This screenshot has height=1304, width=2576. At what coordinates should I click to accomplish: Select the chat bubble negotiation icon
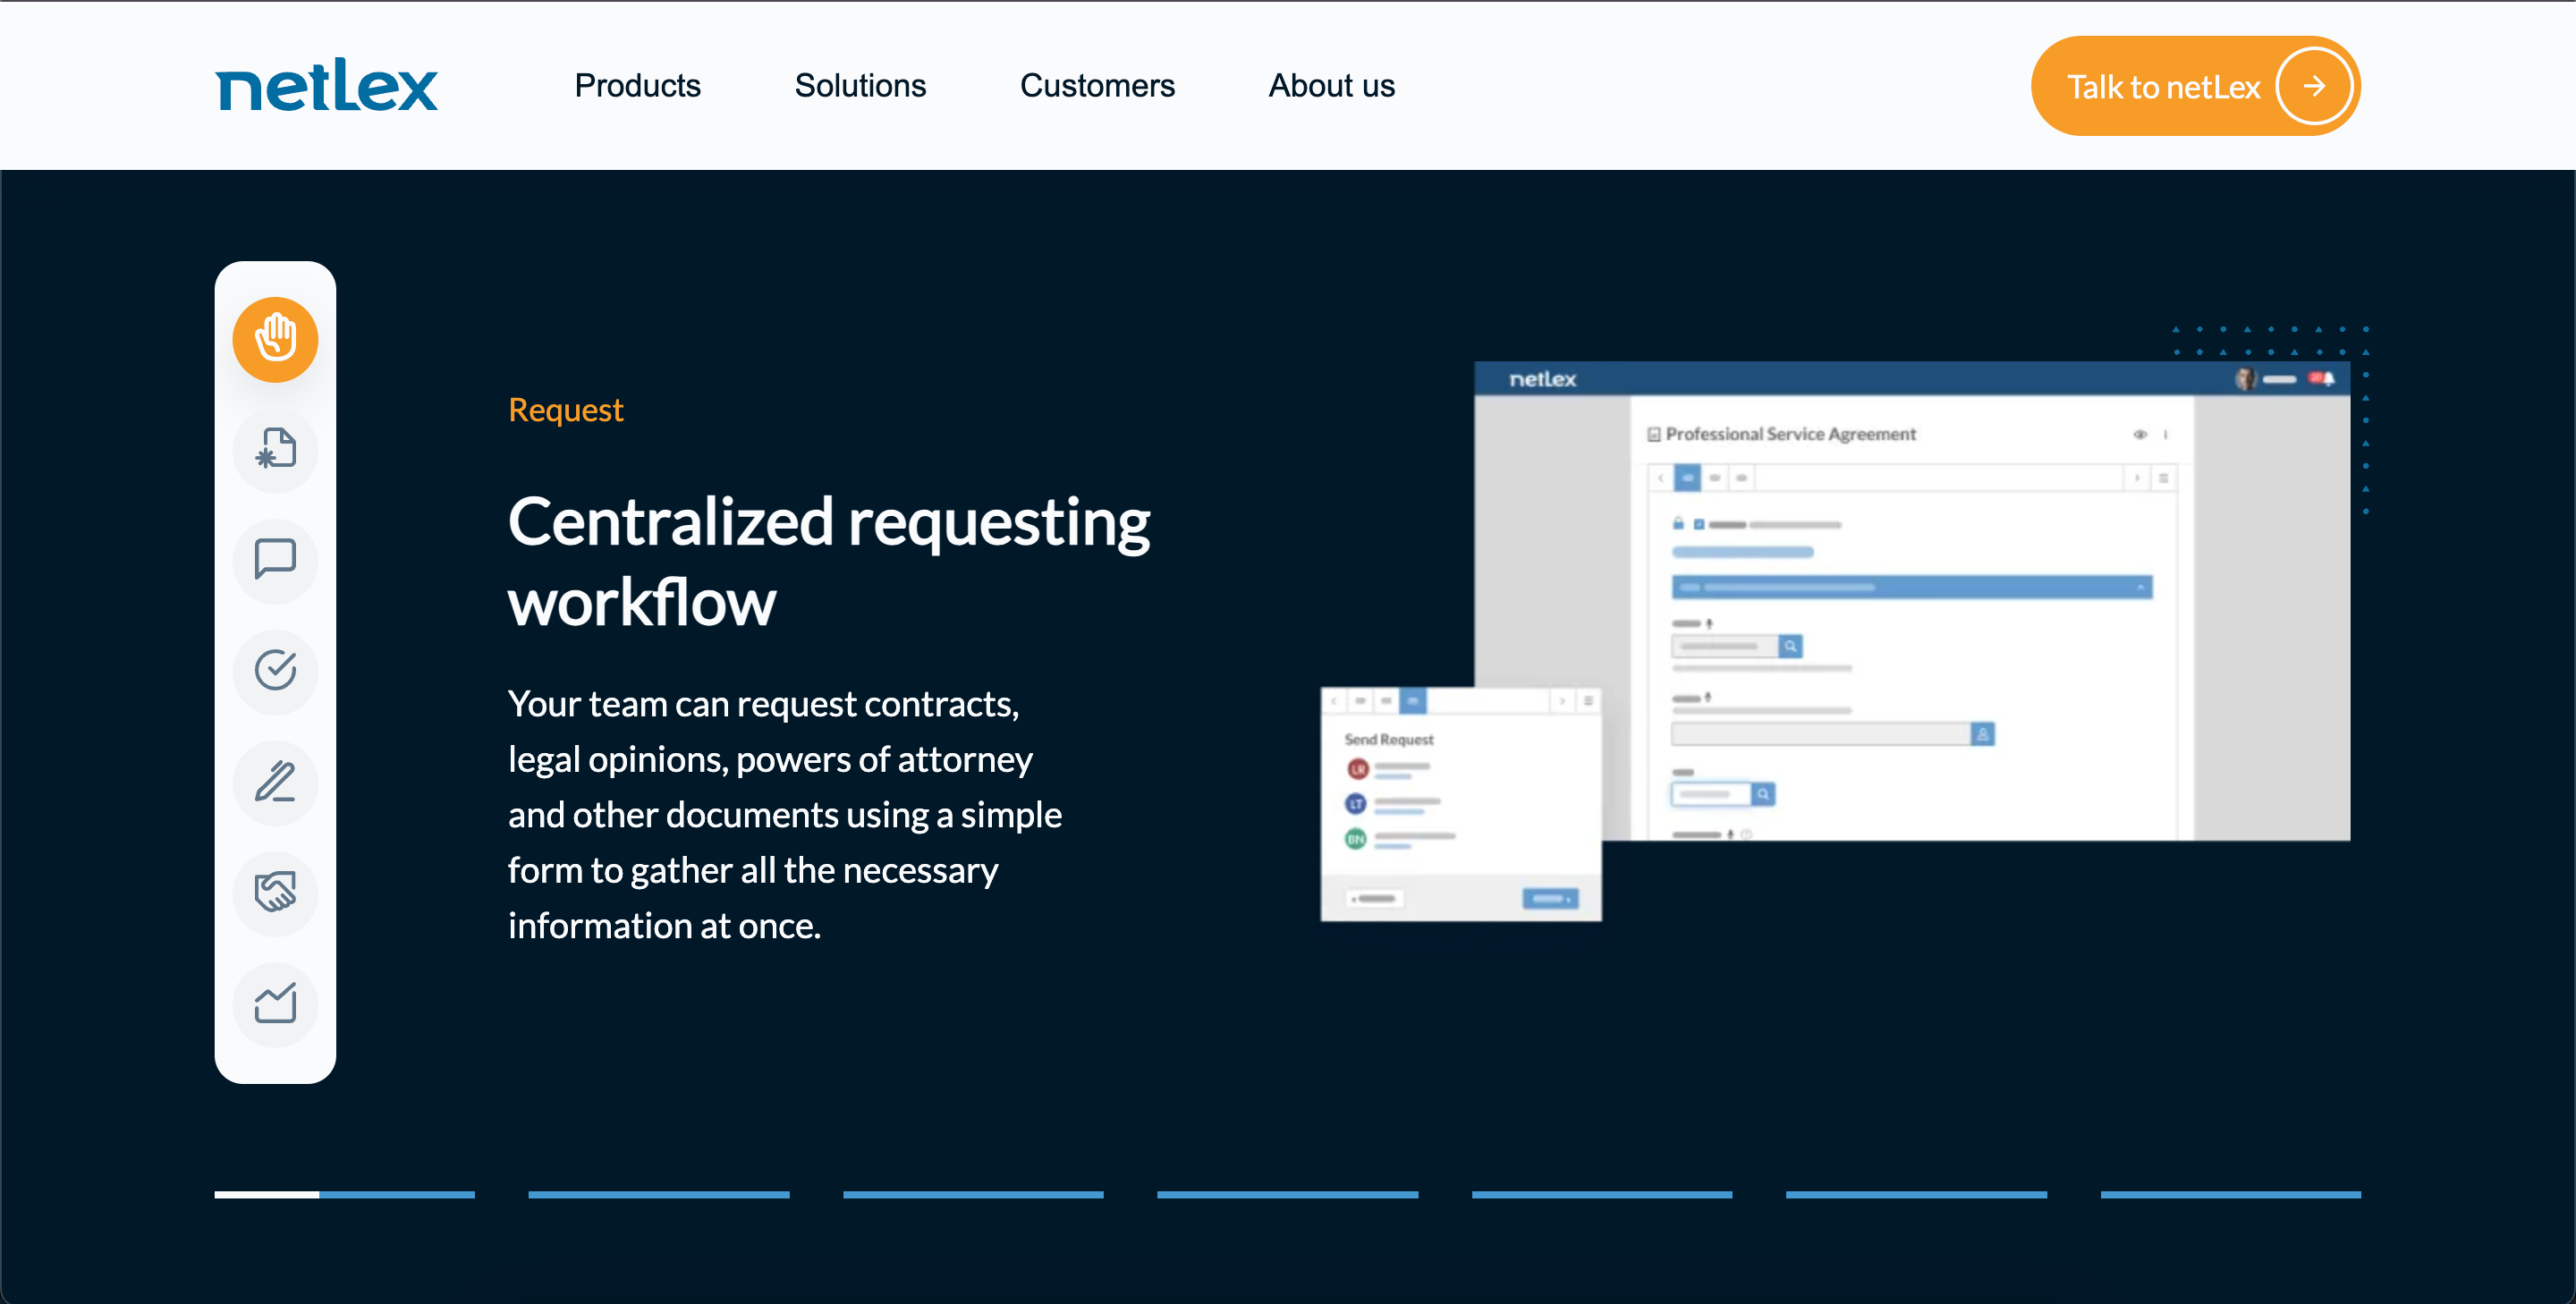click(275, 560)
